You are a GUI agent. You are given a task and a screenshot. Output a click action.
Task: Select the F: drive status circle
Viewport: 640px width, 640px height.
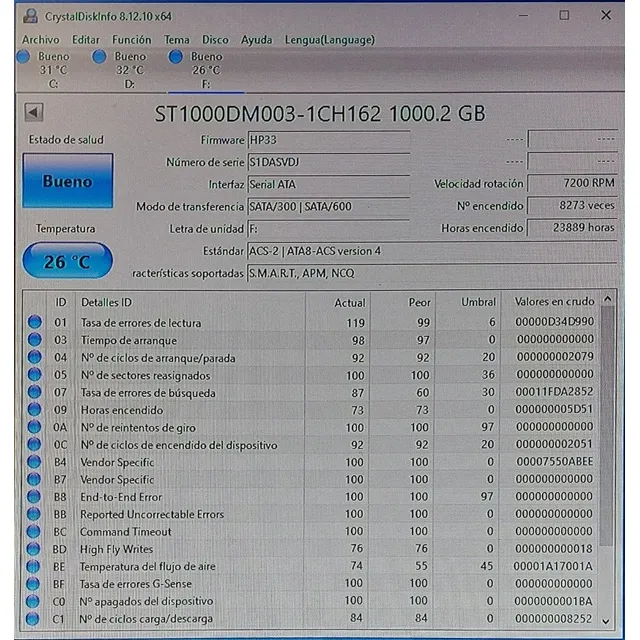coord(176,57)
